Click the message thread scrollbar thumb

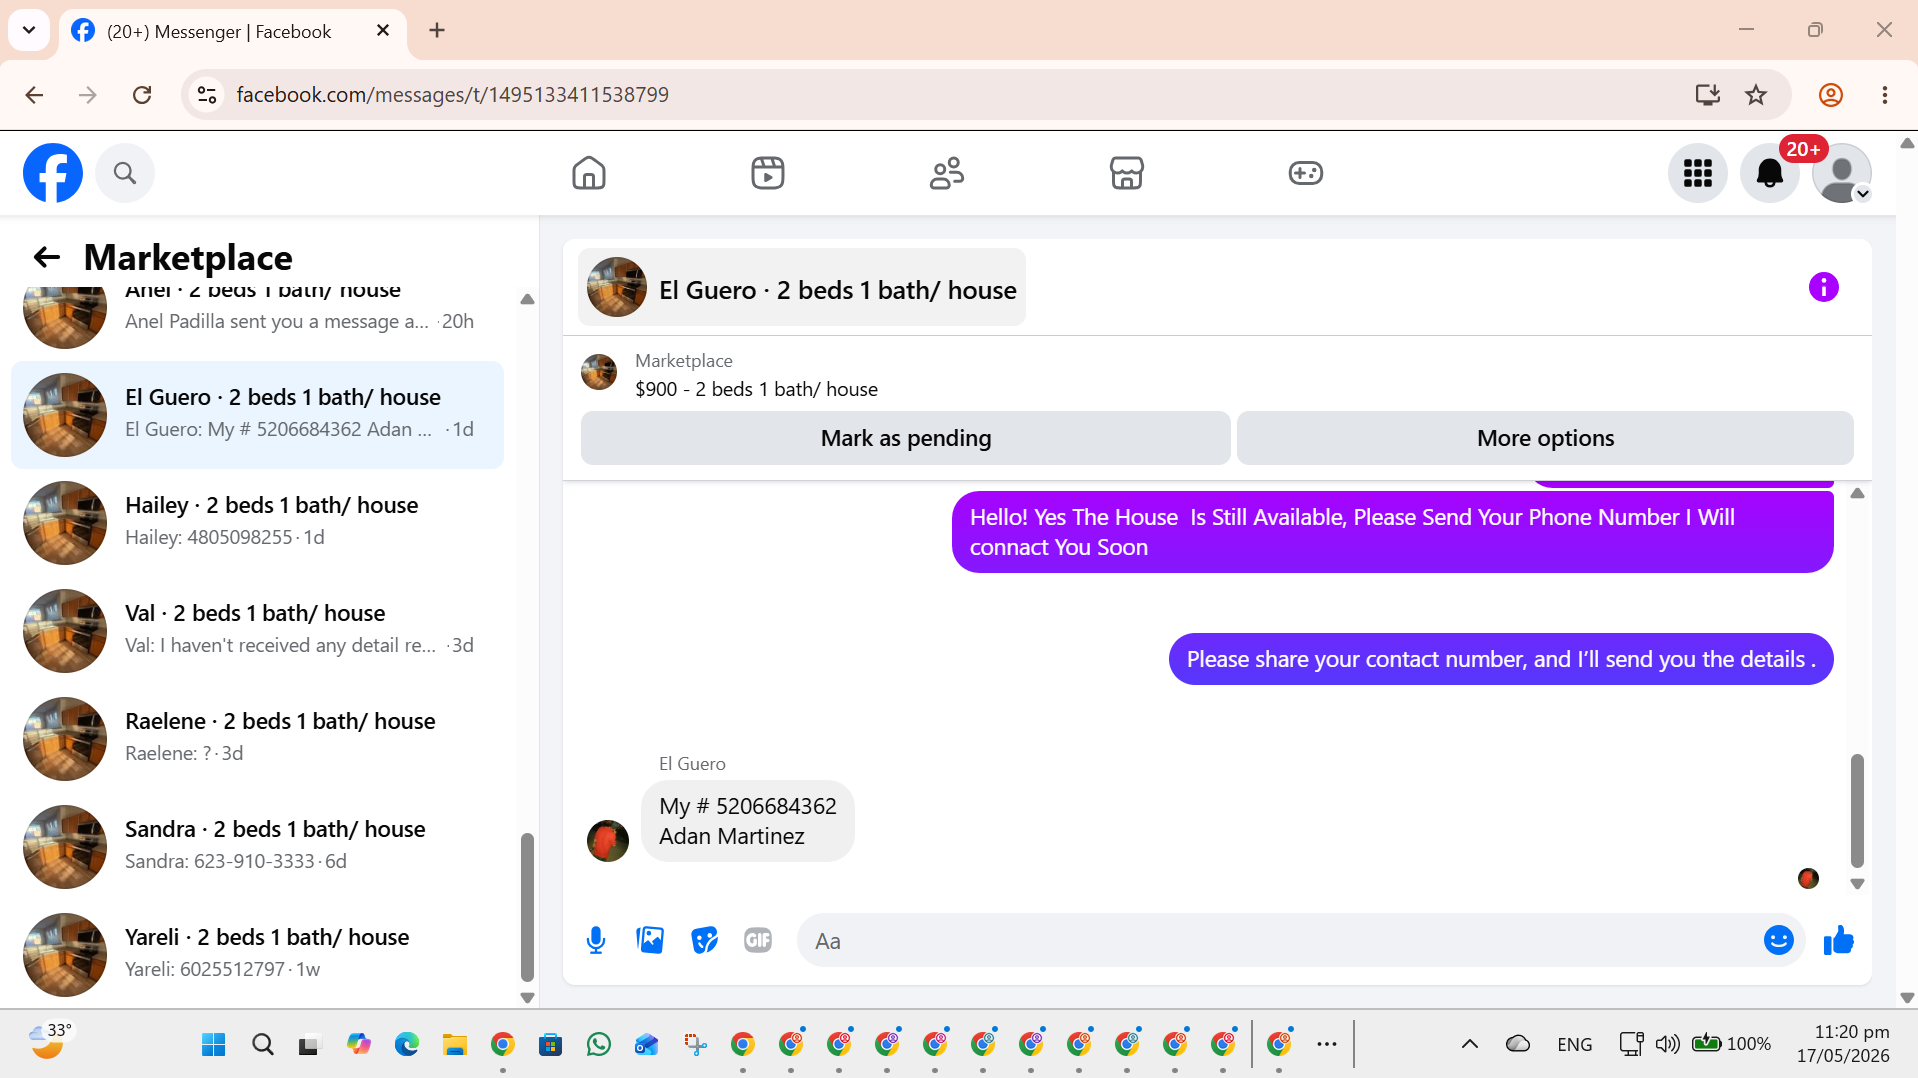coord(1857,811)
